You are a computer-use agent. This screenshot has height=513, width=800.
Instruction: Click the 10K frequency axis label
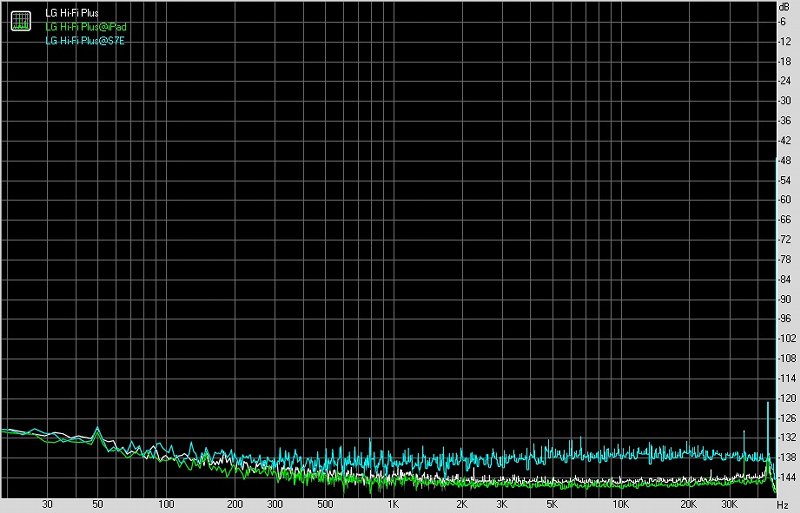[620, 504]
